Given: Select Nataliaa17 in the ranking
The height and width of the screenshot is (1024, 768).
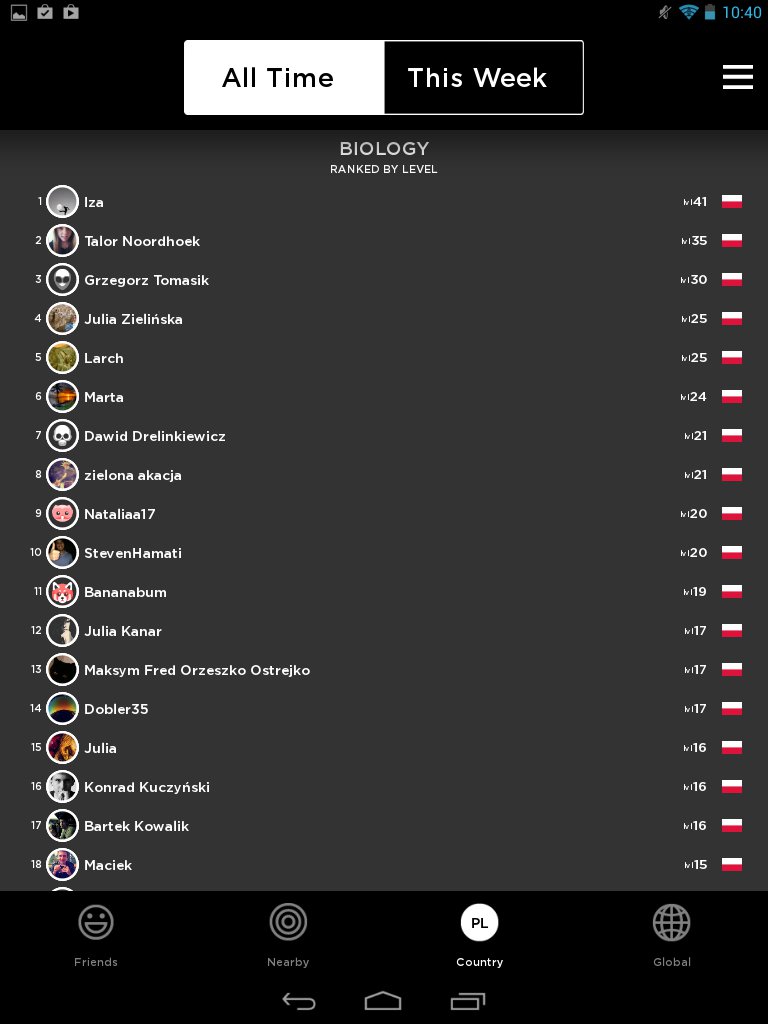Looking at the screenshot, I should click(120, 514).
